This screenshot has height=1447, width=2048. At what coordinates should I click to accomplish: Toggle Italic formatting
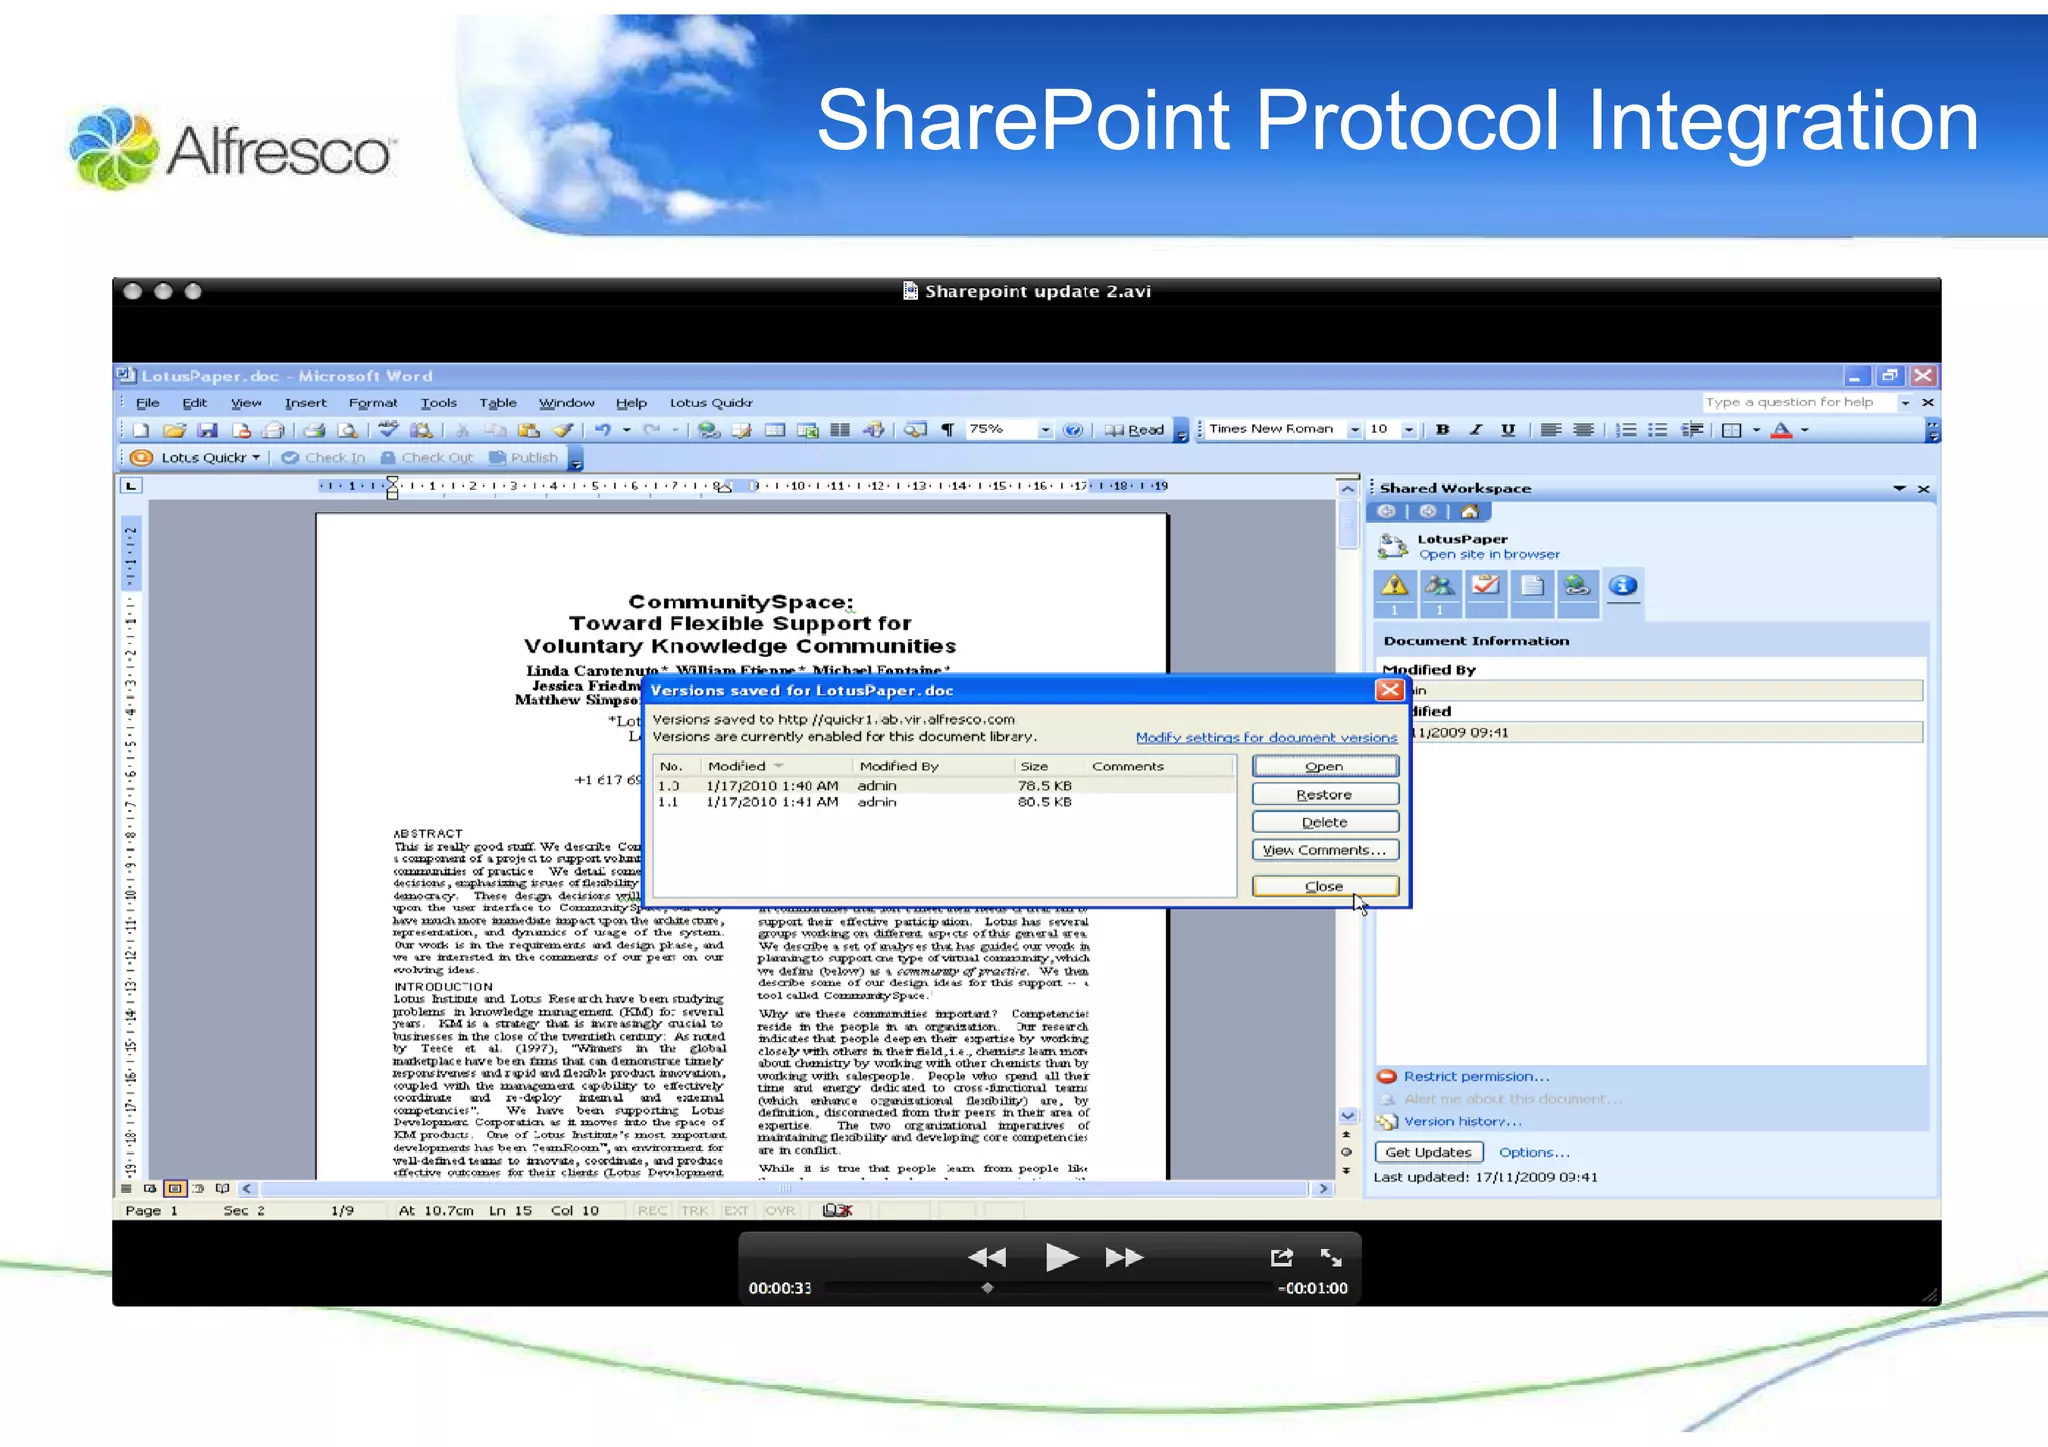1475,430
